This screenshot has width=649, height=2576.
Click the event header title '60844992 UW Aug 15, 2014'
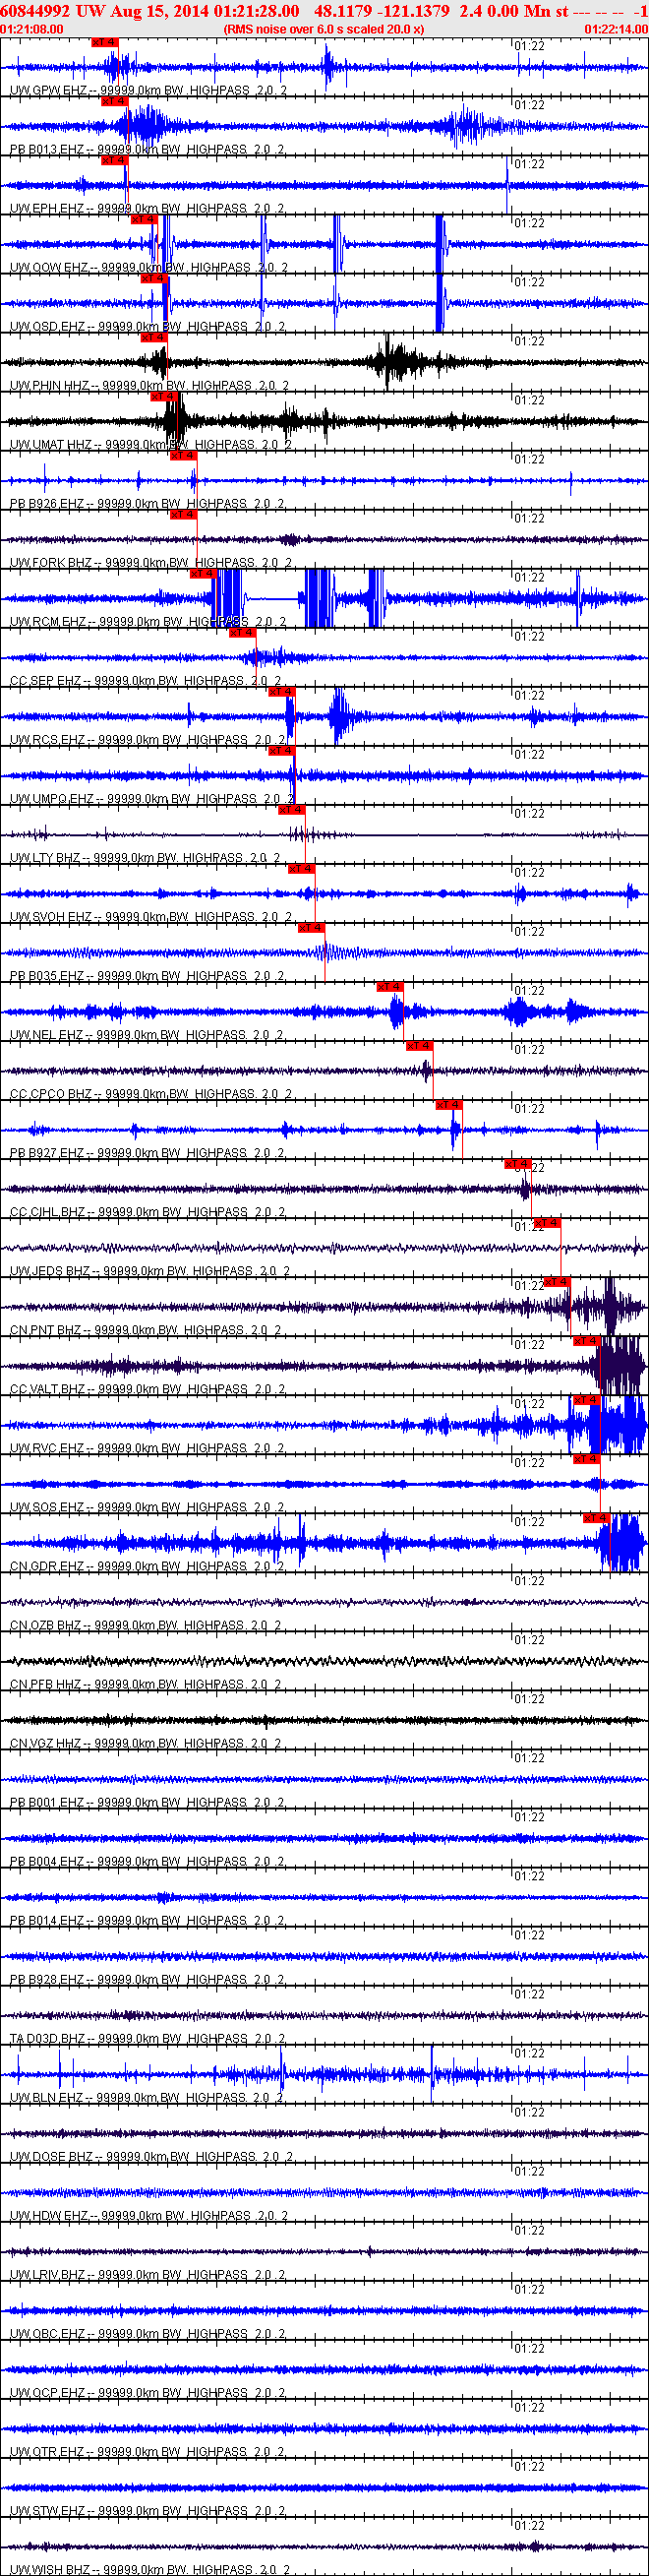105,10
